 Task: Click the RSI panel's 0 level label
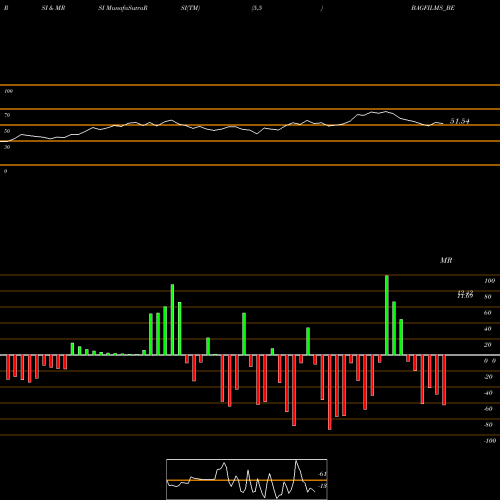point(5,171)
